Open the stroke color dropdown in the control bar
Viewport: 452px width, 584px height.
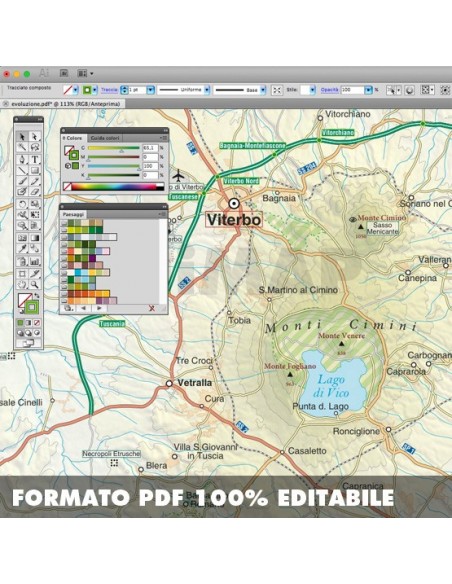coord(95,90)
